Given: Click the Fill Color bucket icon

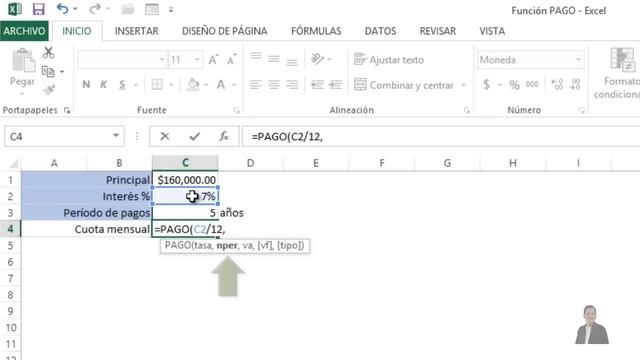Looking at the screenshot, I should point(193,84).
